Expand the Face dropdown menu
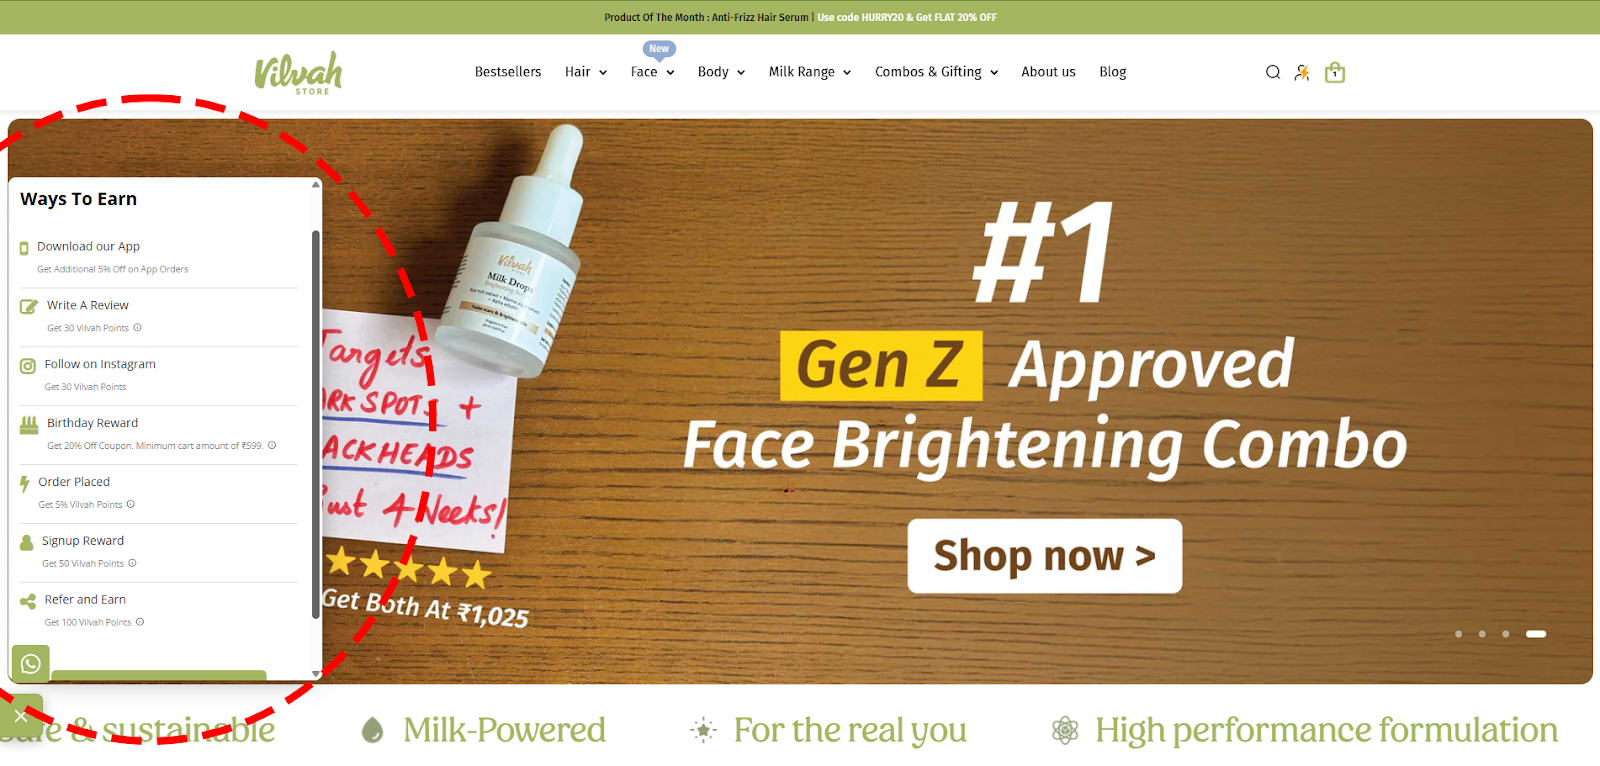 point(652,72)
